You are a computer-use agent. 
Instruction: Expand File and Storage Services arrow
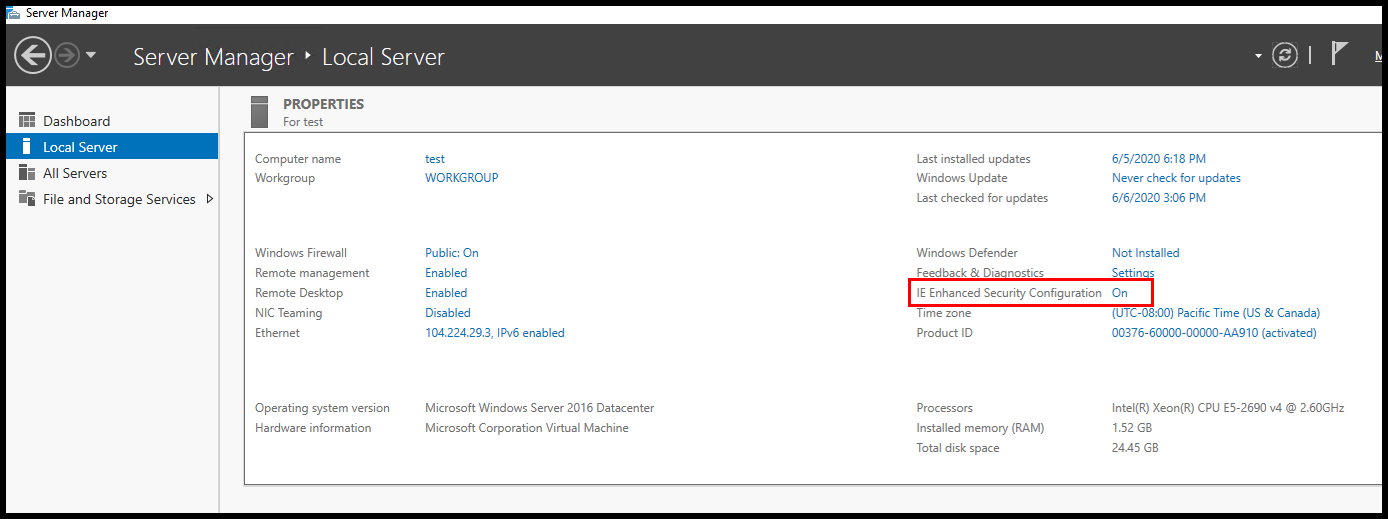(209, 199)
